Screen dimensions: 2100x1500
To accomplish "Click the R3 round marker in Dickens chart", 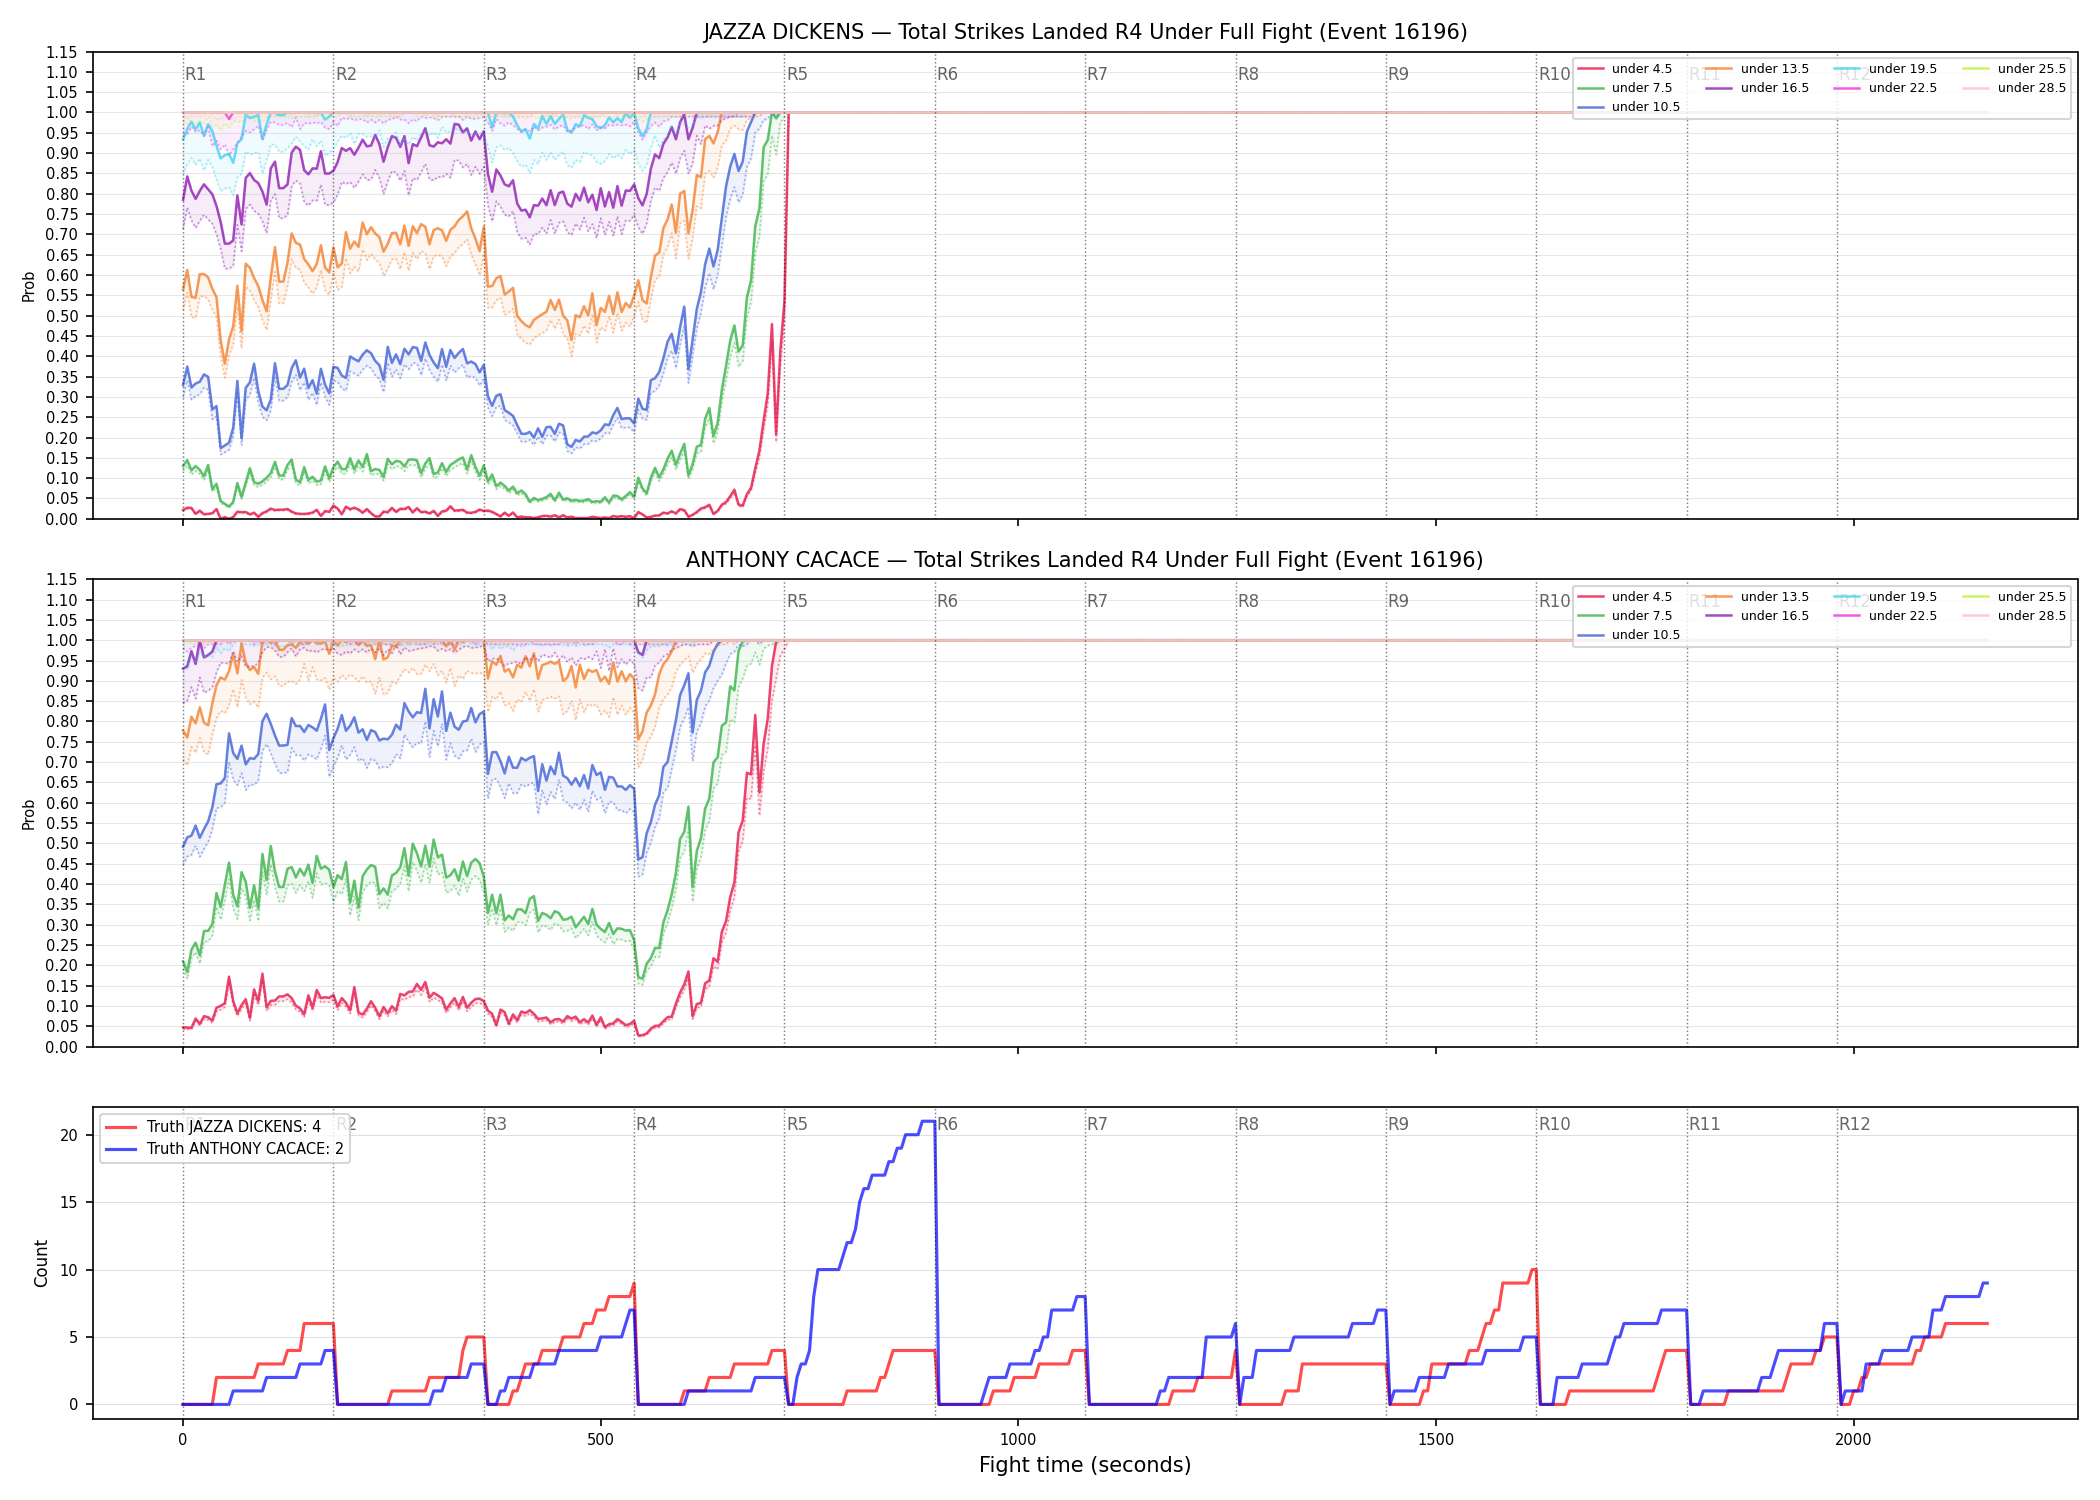I will pyautogui.click(x=496, y=74).
